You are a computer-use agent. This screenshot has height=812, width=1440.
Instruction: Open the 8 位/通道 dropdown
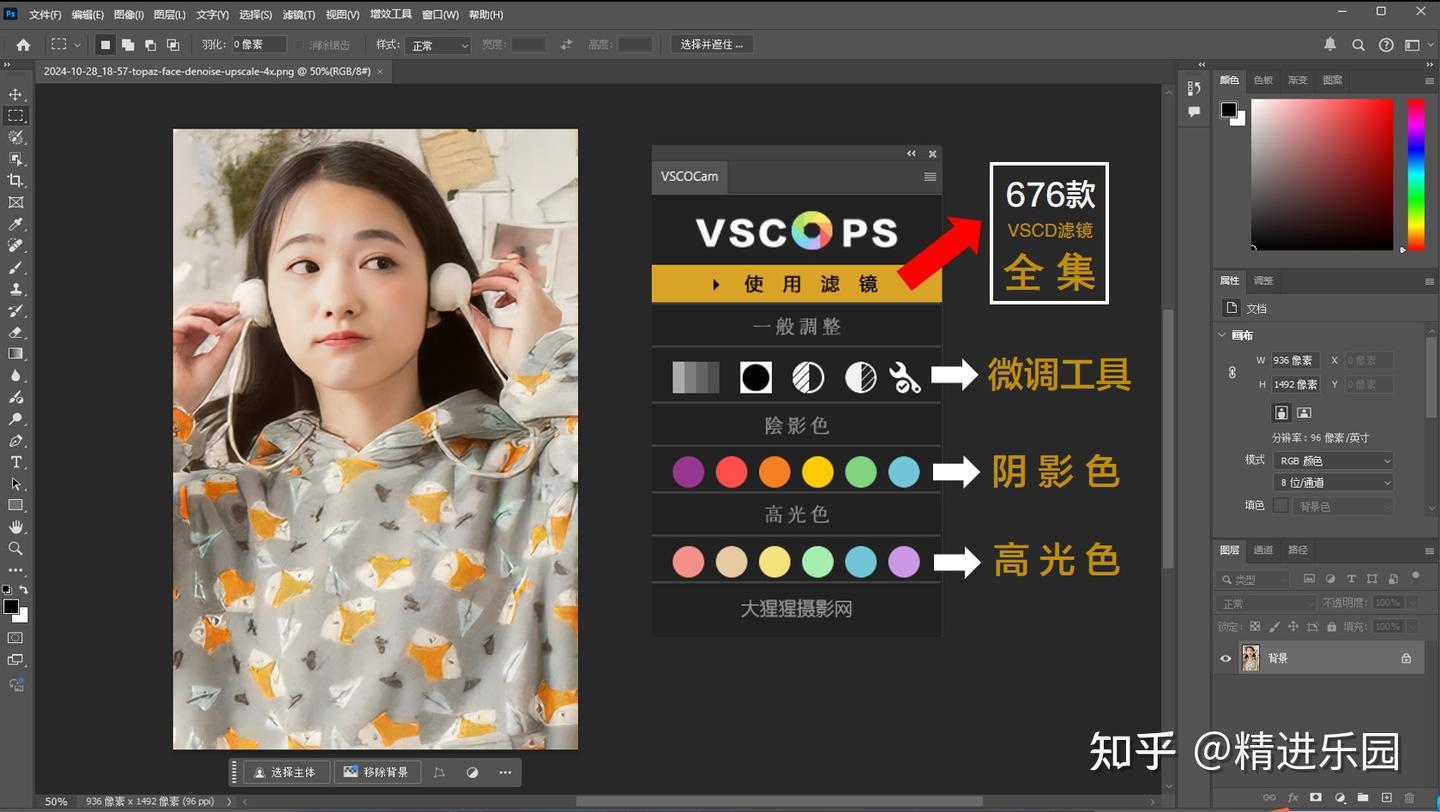coord(1333,482)
